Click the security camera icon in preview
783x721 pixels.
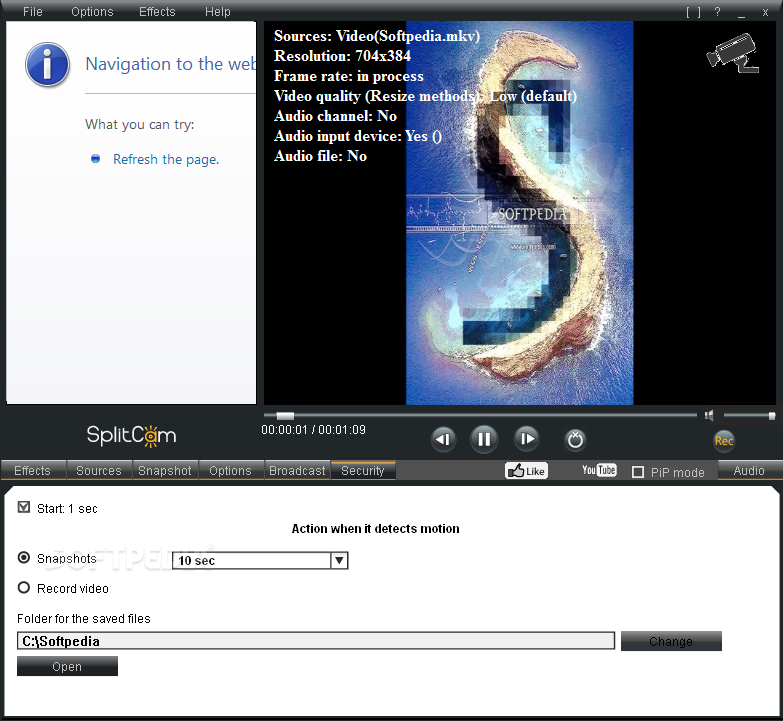pos(733,53)
